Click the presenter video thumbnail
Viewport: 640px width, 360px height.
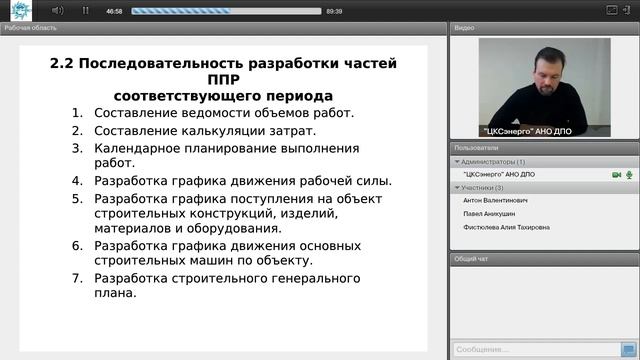coord(544,87)
